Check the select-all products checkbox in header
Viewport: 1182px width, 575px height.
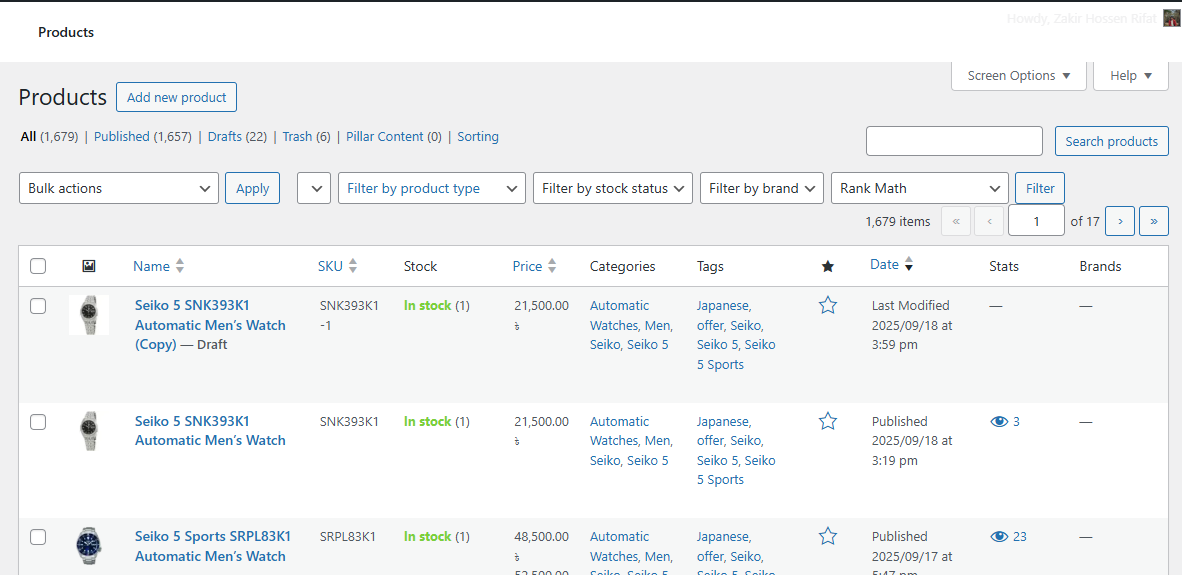pos(38,266)
